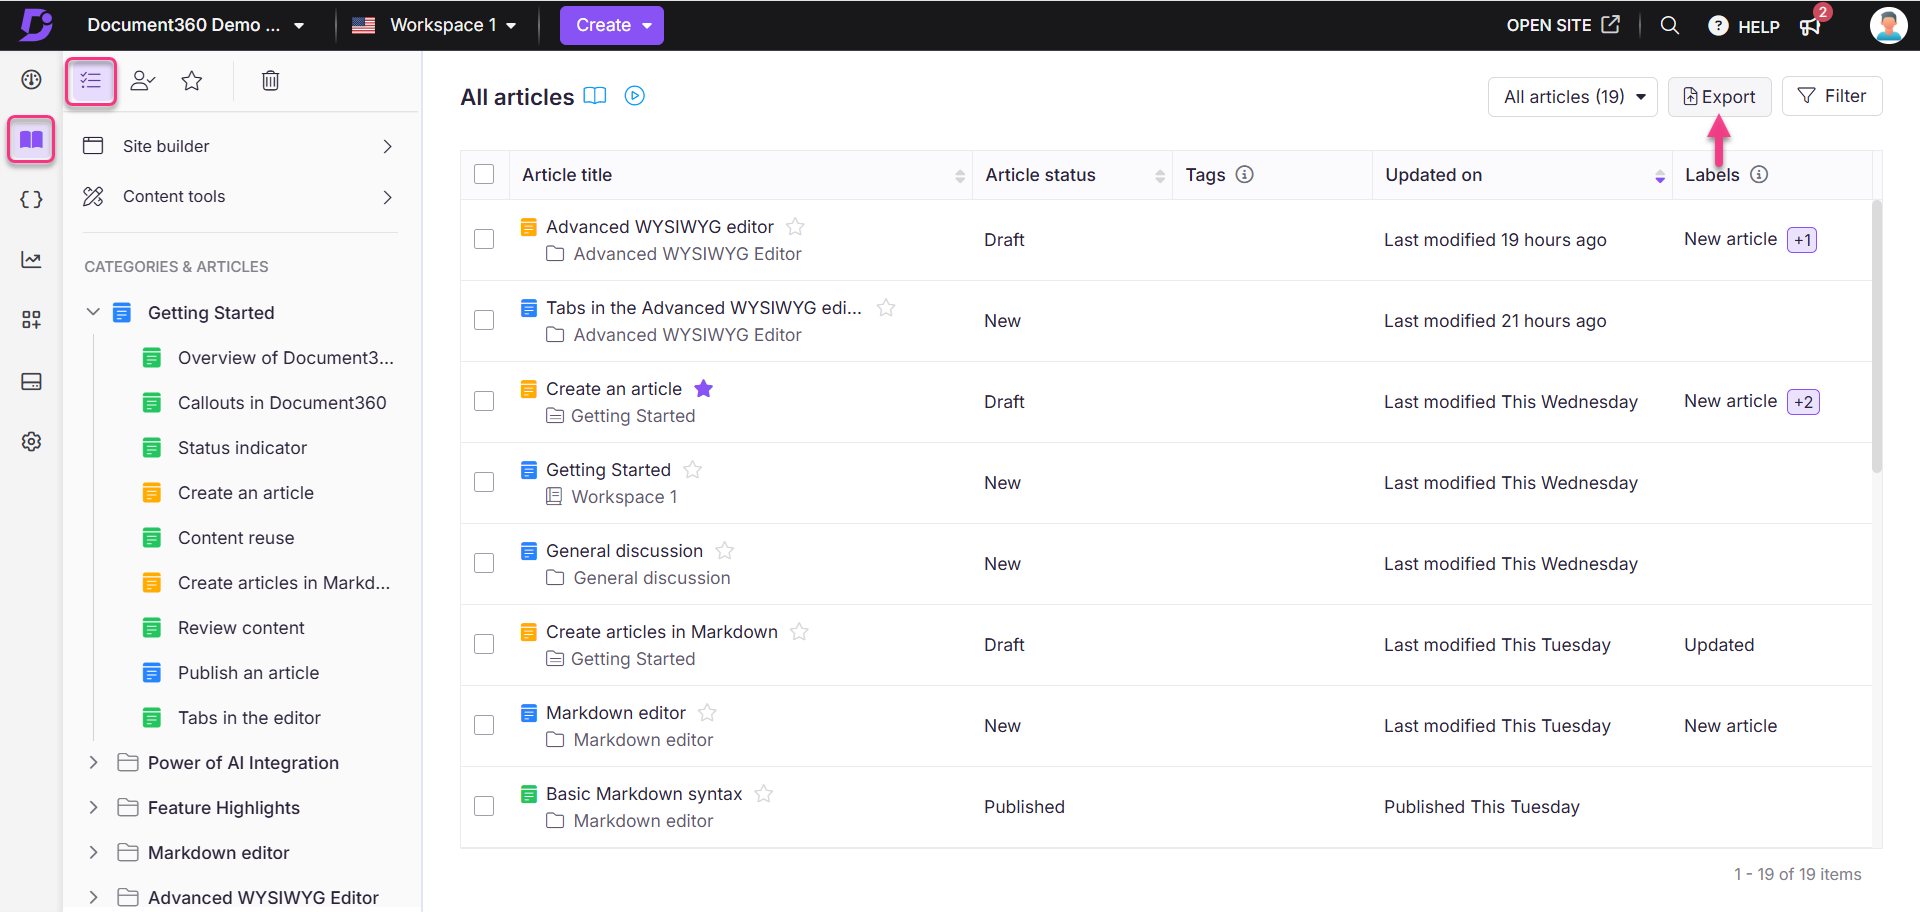This screenshot has height=912, width=1920.
Task: Open the Create dropdown button
Action: click(x=611, y=25)
